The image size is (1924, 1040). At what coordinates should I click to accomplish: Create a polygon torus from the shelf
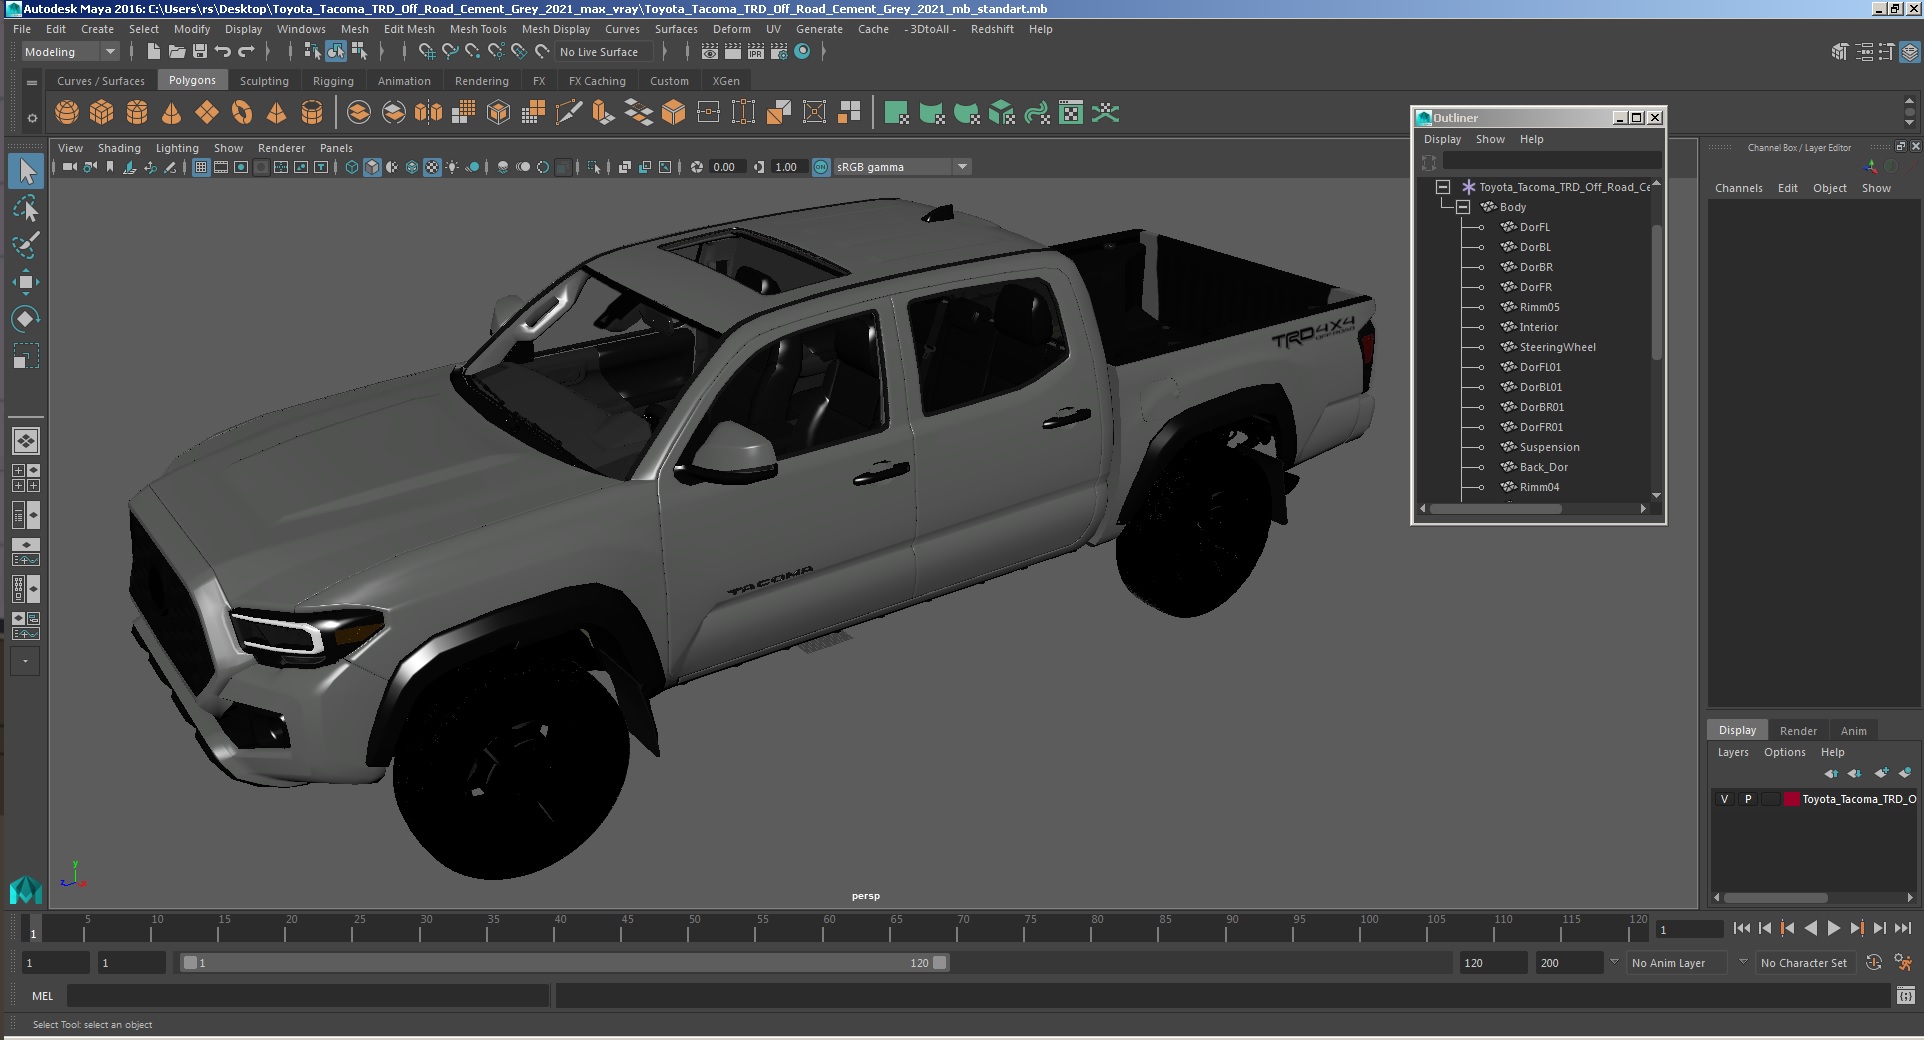pyautogui.click(x=242, y=113)
